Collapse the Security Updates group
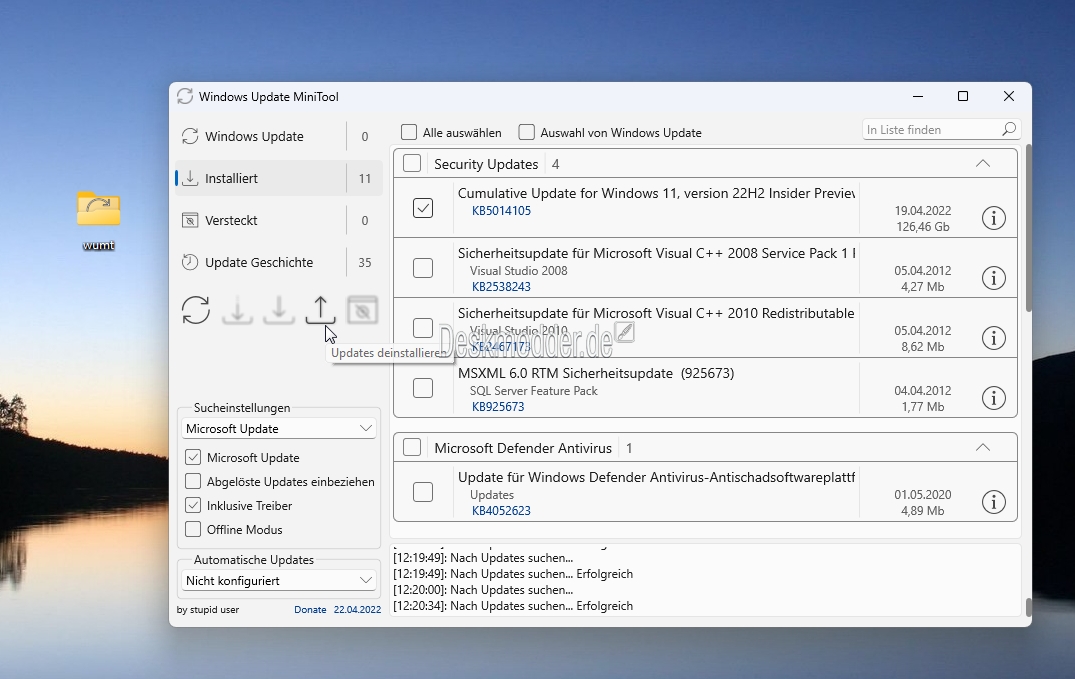Screen dimensions: 1075x679 (982, 163)
